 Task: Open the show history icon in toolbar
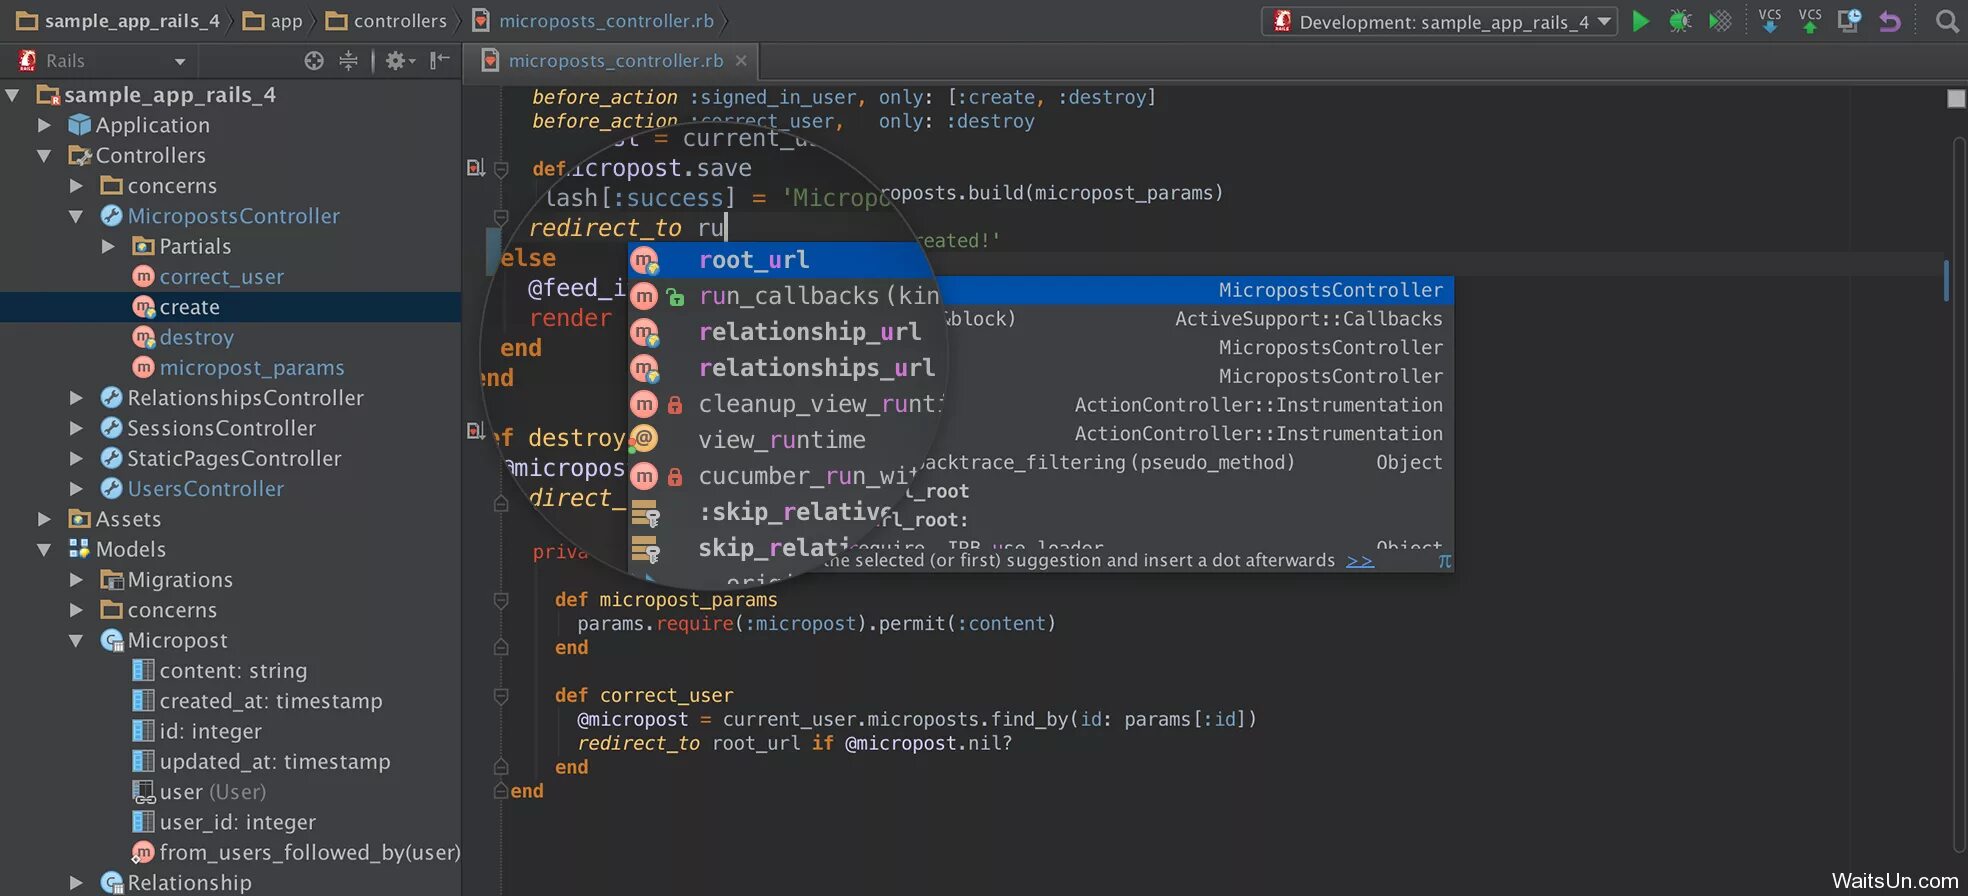(x=1849, y=21)
